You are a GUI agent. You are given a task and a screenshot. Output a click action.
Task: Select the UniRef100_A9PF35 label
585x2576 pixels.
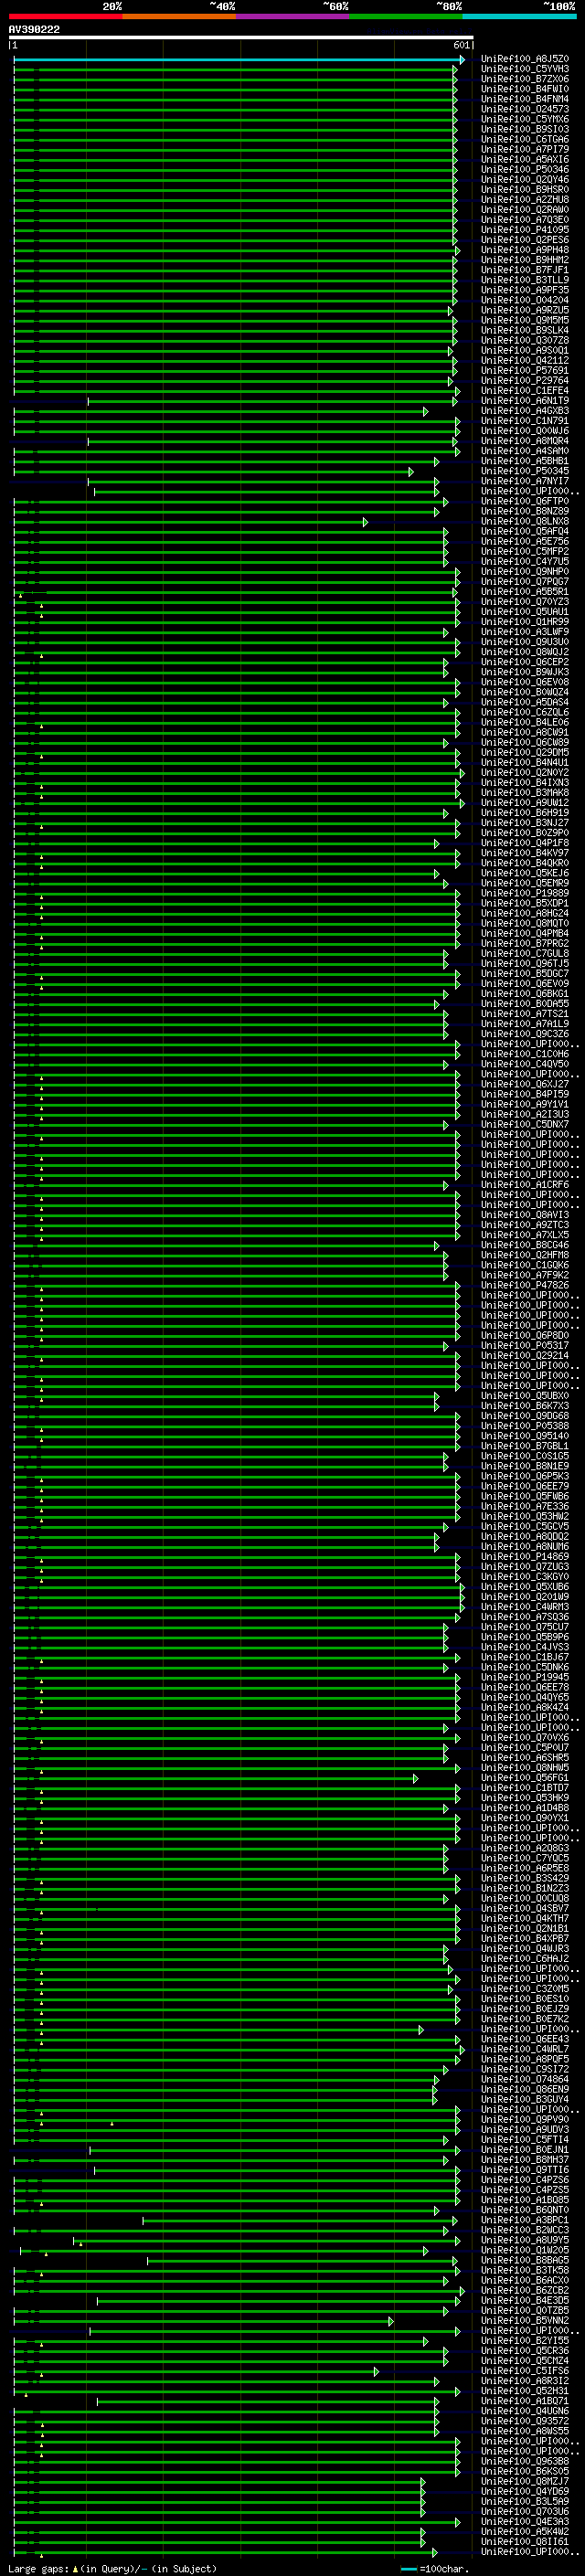click(x=525, y=290)
